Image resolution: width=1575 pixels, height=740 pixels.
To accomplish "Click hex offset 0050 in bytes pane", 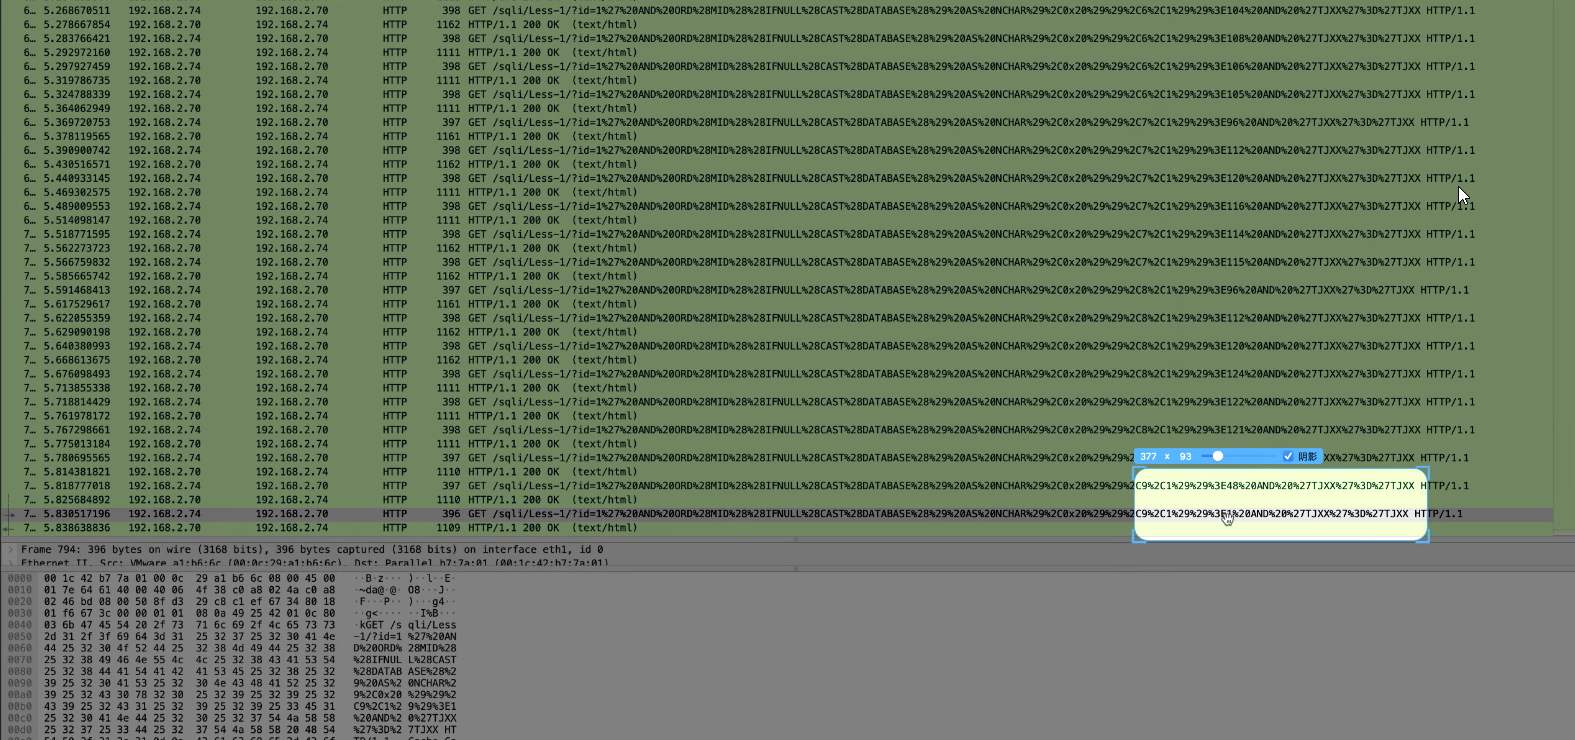I will point(20,636).
